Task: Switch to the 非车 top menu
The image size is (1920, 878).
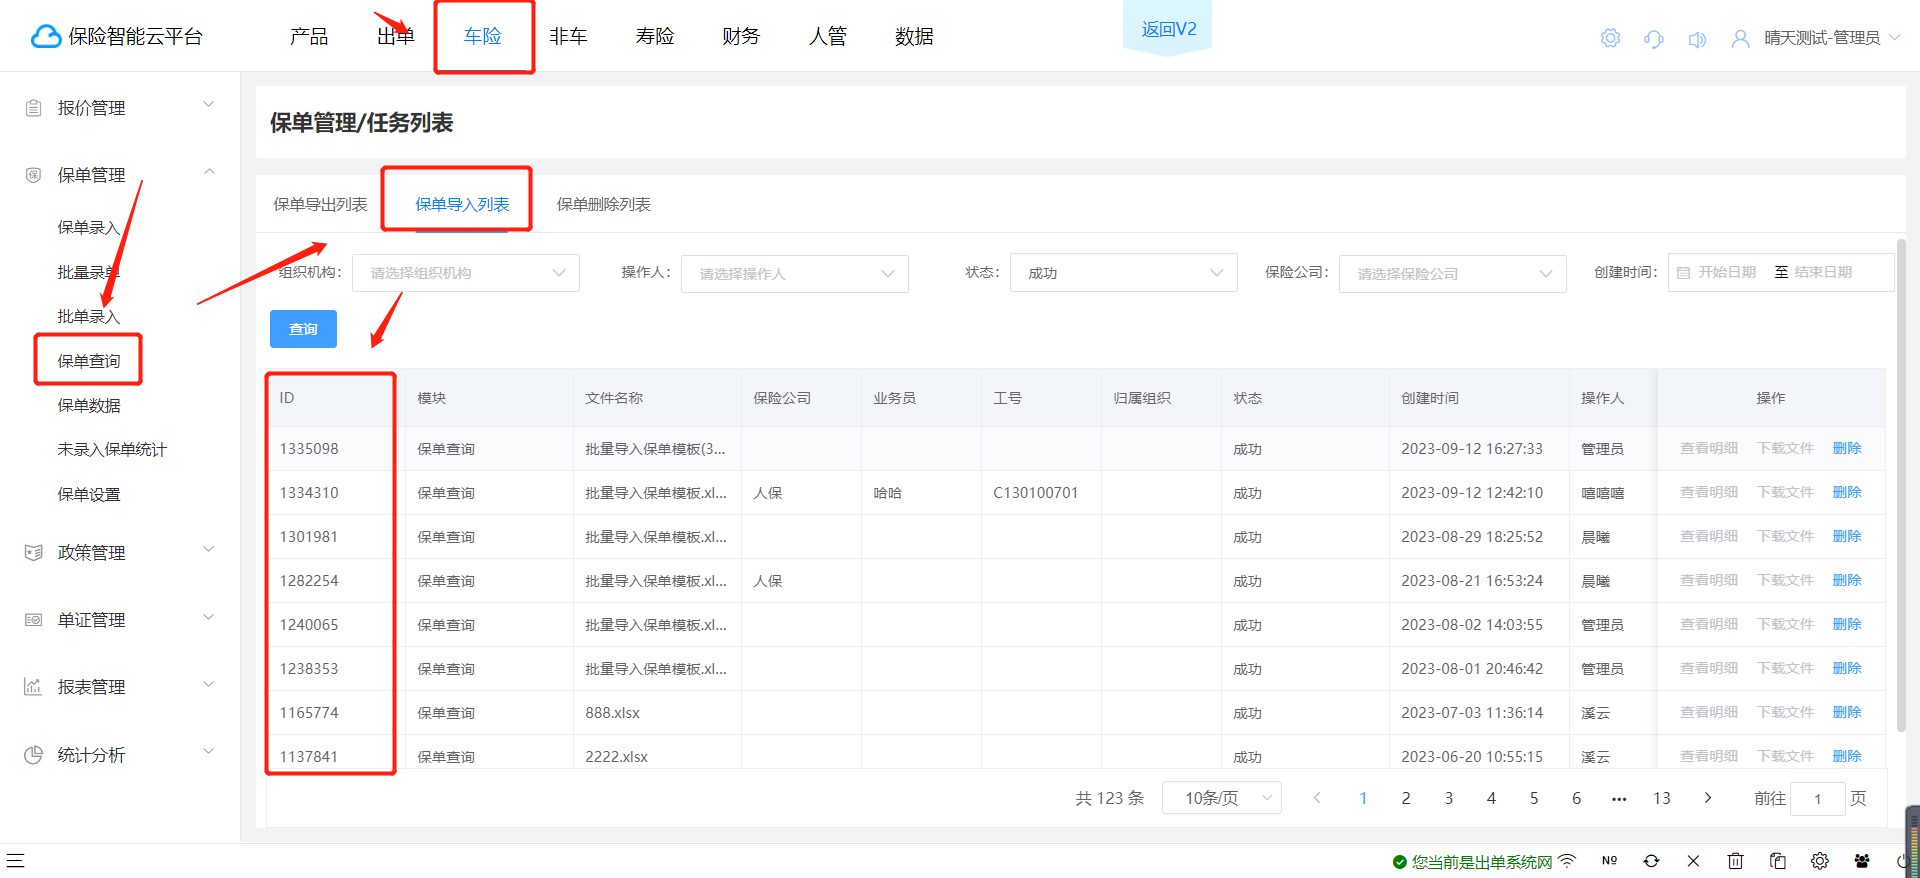Action: click(568, 37)
